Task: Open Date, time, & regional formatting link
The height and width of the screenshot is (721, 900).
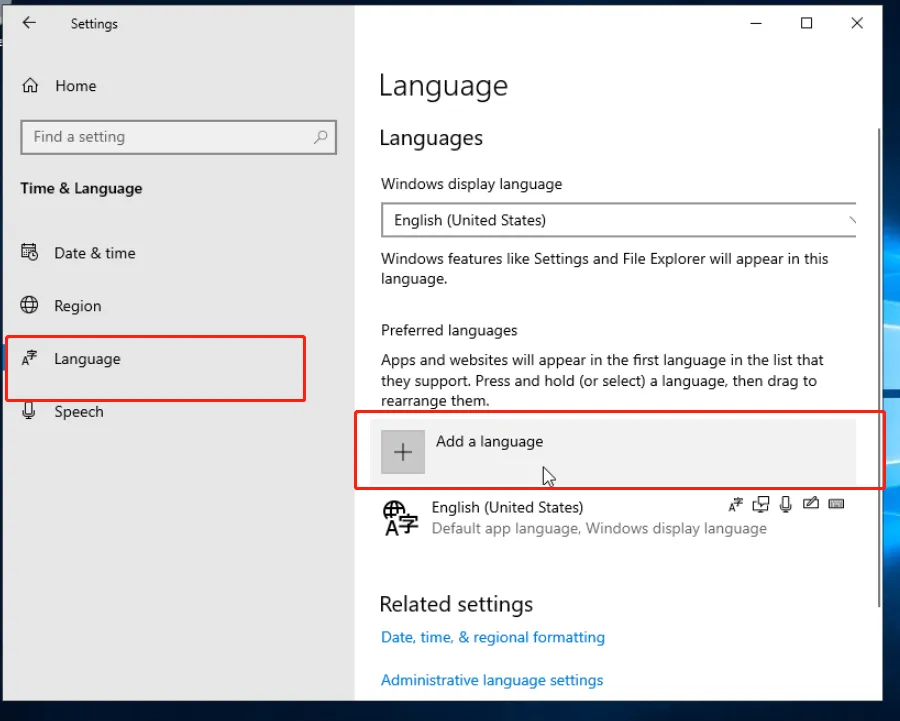Action: tap(492, 637)
